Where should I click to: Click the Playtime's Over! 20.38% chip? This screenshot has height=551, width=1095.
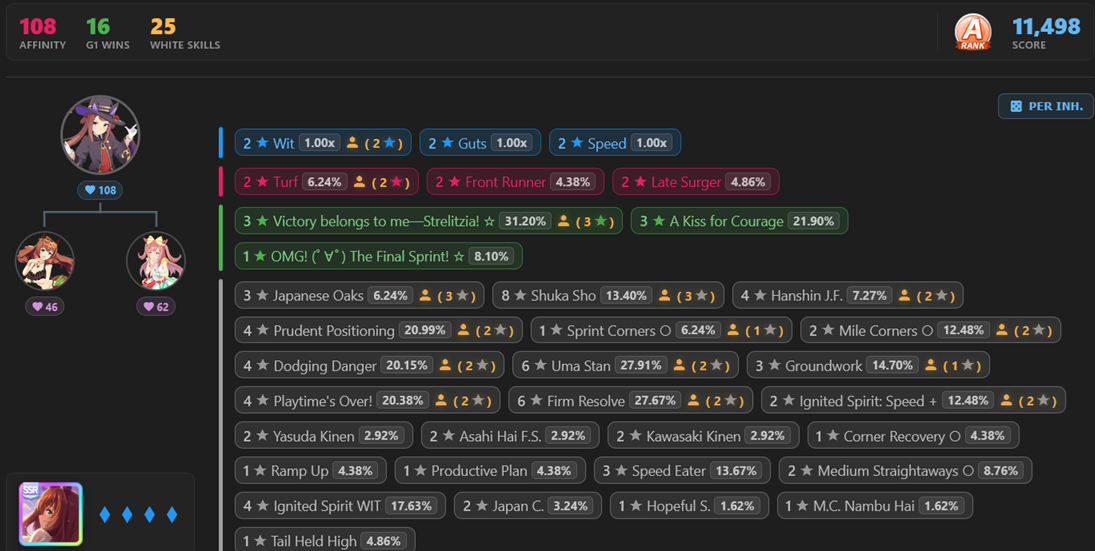pos(367,400)
